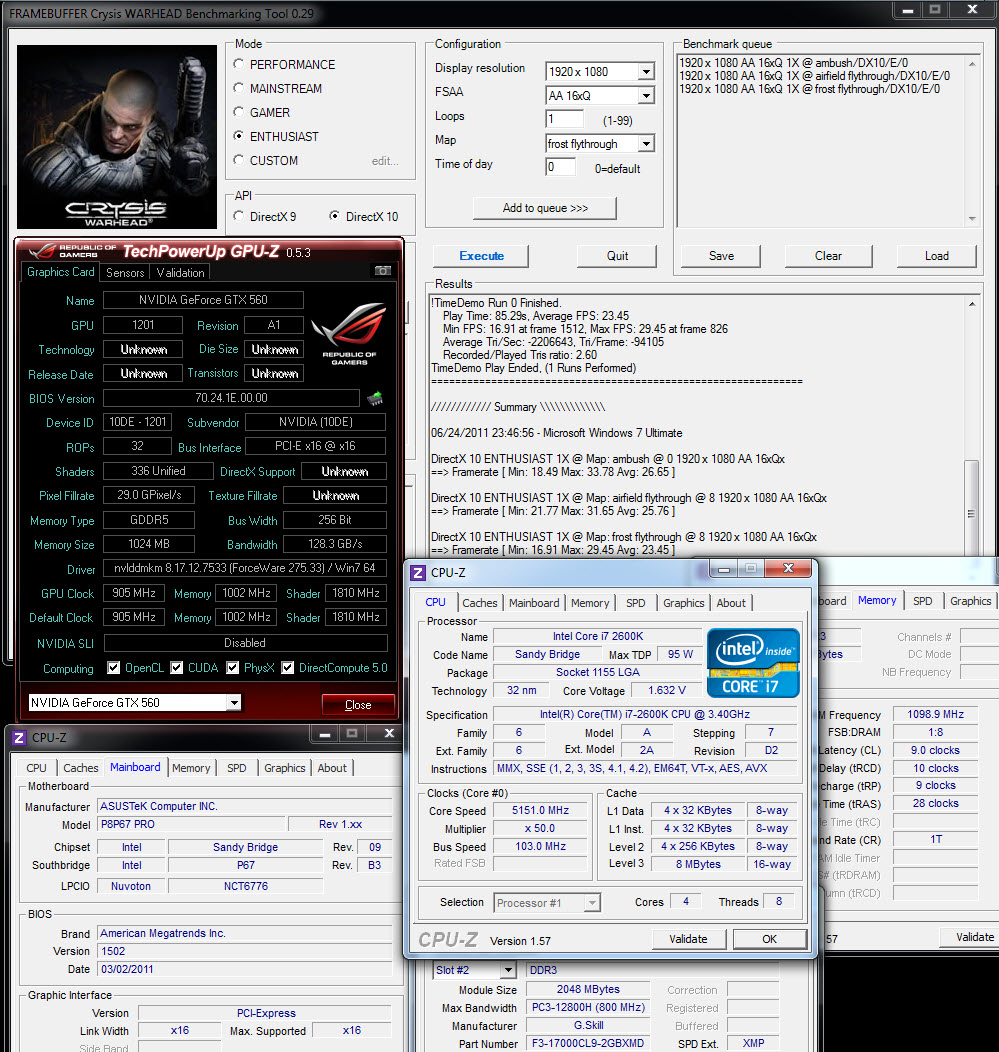This screenshot has width=999, height=1052.
Task: Select ENTHUSIAST mode radio button
Action: coord(238,136)
